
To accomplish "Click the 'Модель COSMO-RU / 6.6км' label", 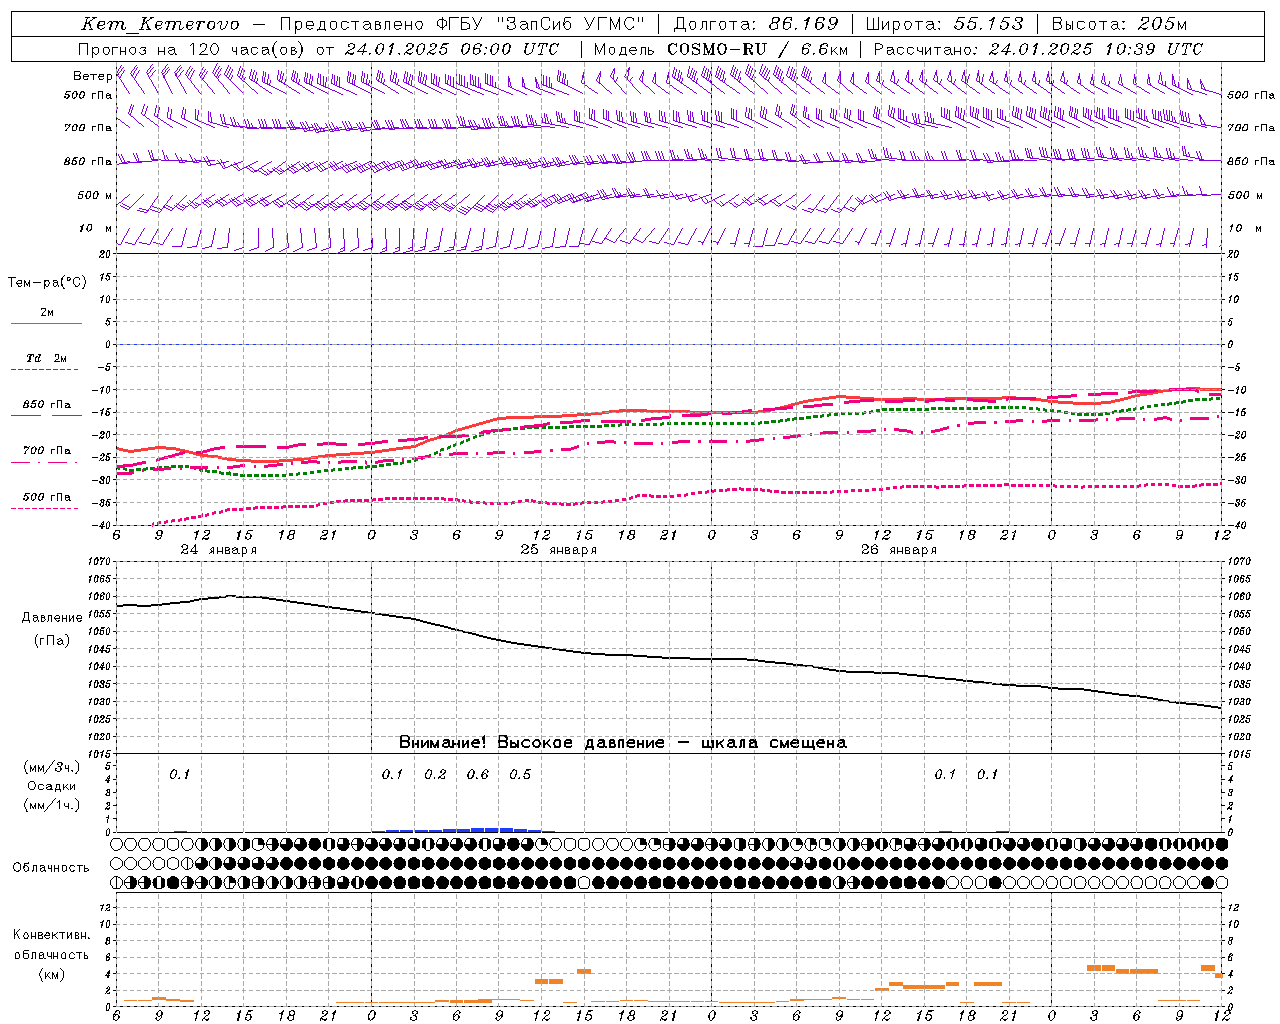I will coord(721,49).
